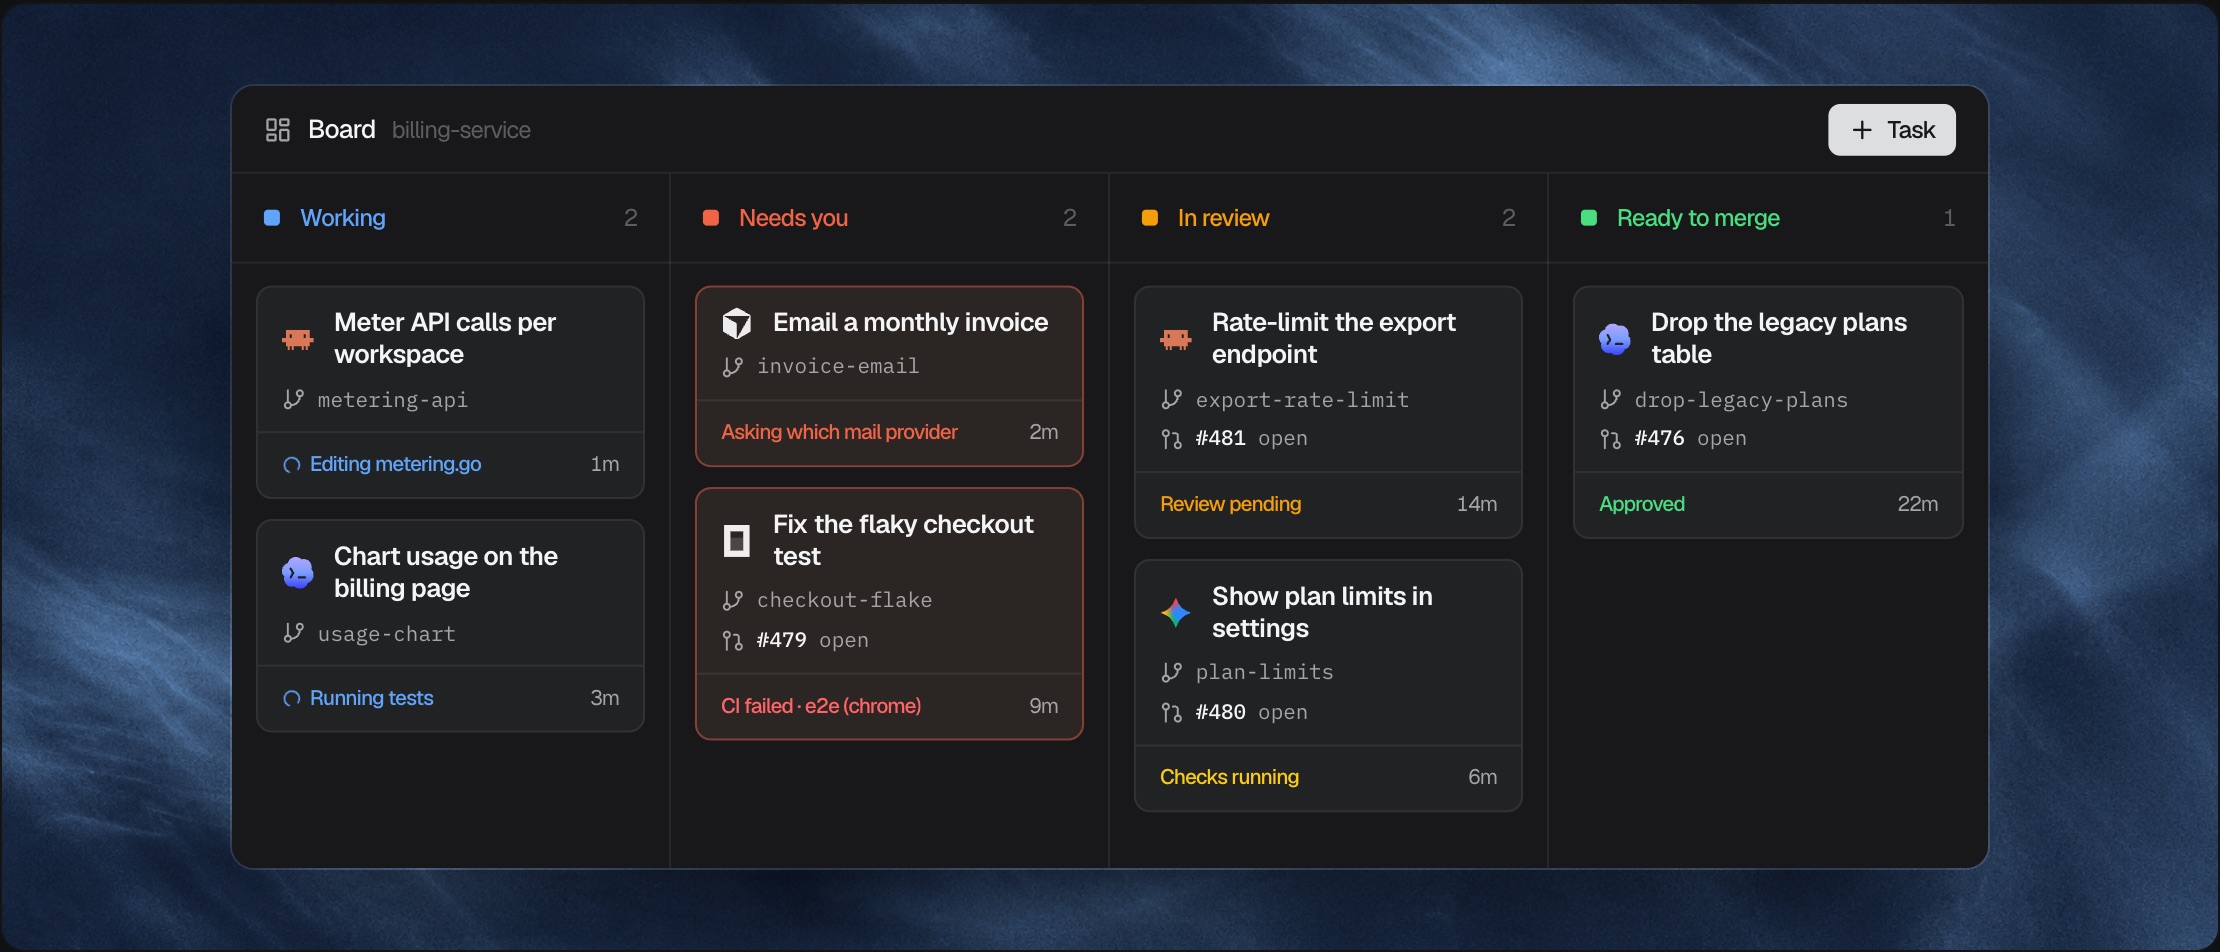Click the purple terminal icon on Drop the legacy plans table
Image resolution: width=2220 pixels, height=952 pixels.
pos(1615,339)
